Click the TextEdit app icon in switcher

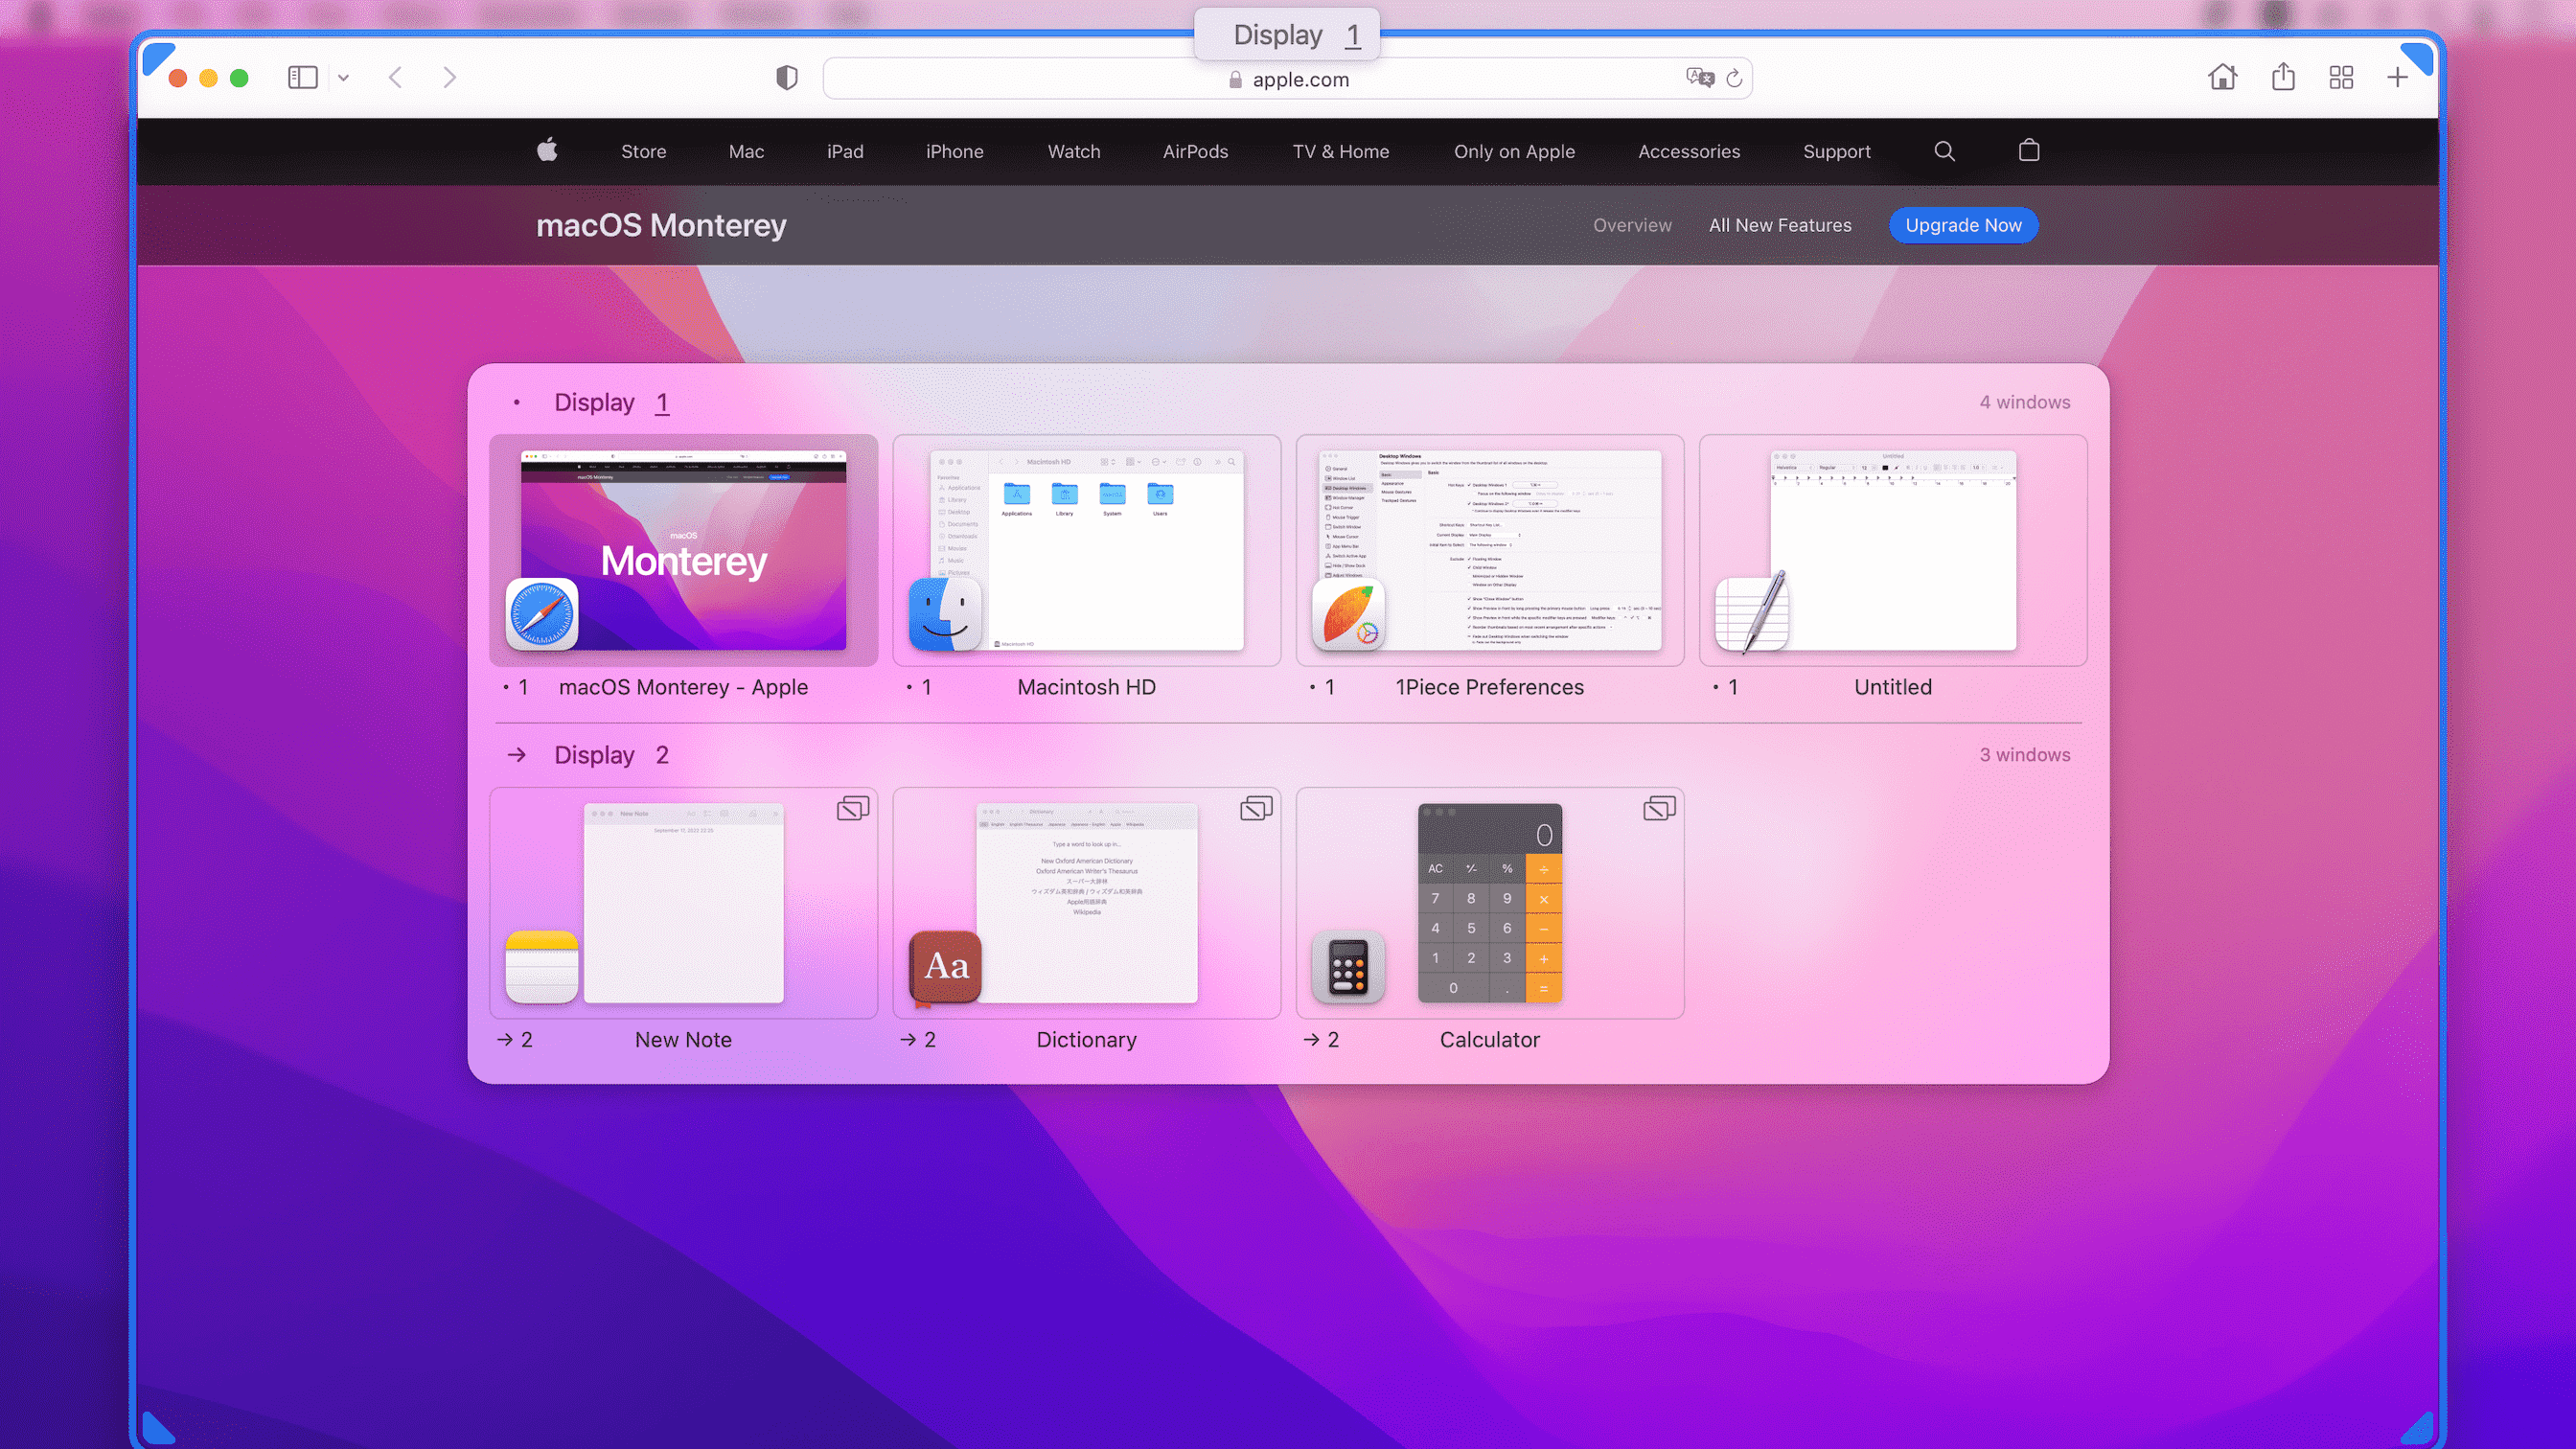click(1752, 612)
